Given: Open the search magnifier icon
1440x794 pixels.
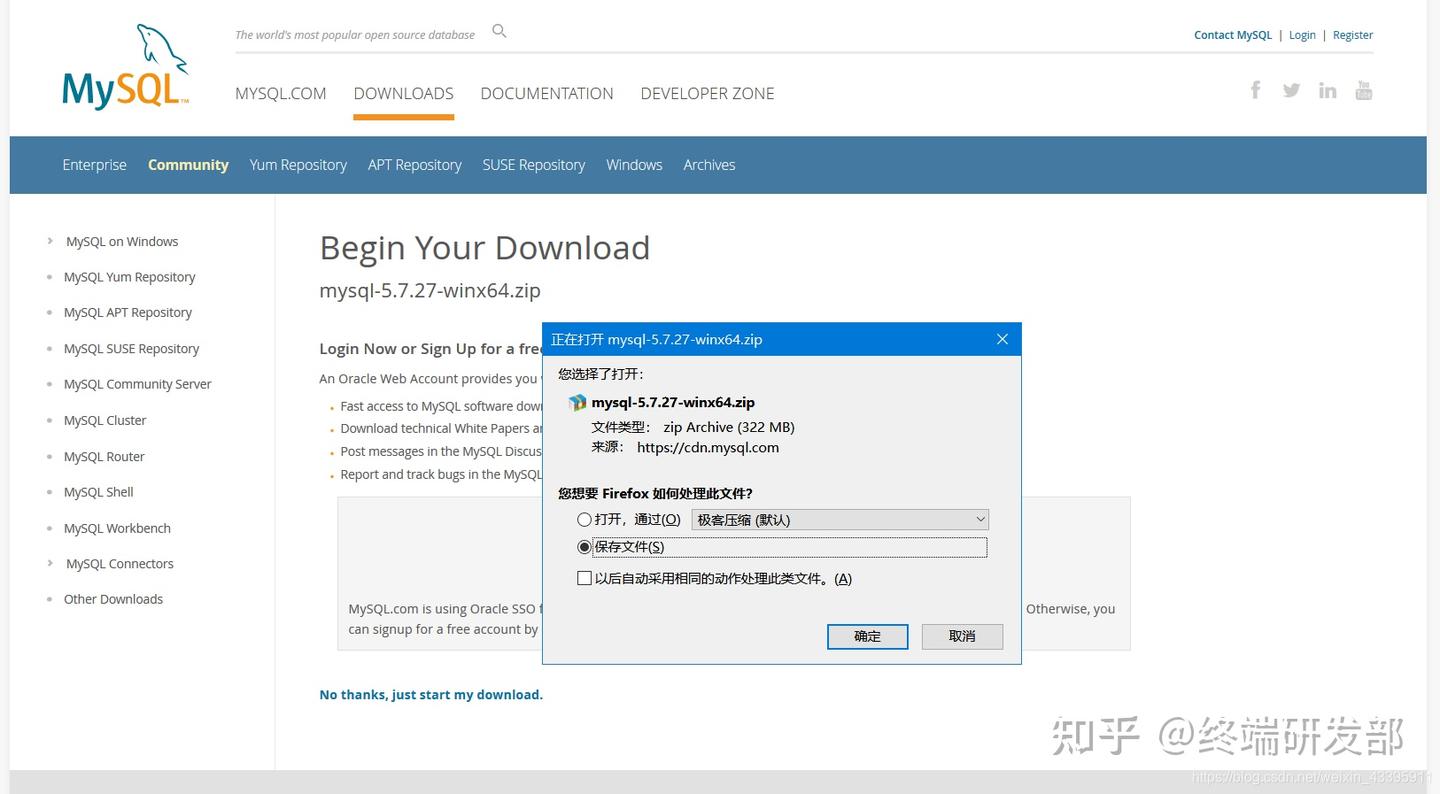Looking at the screenshot, I should pyautogui.click(x=498, y=30).
